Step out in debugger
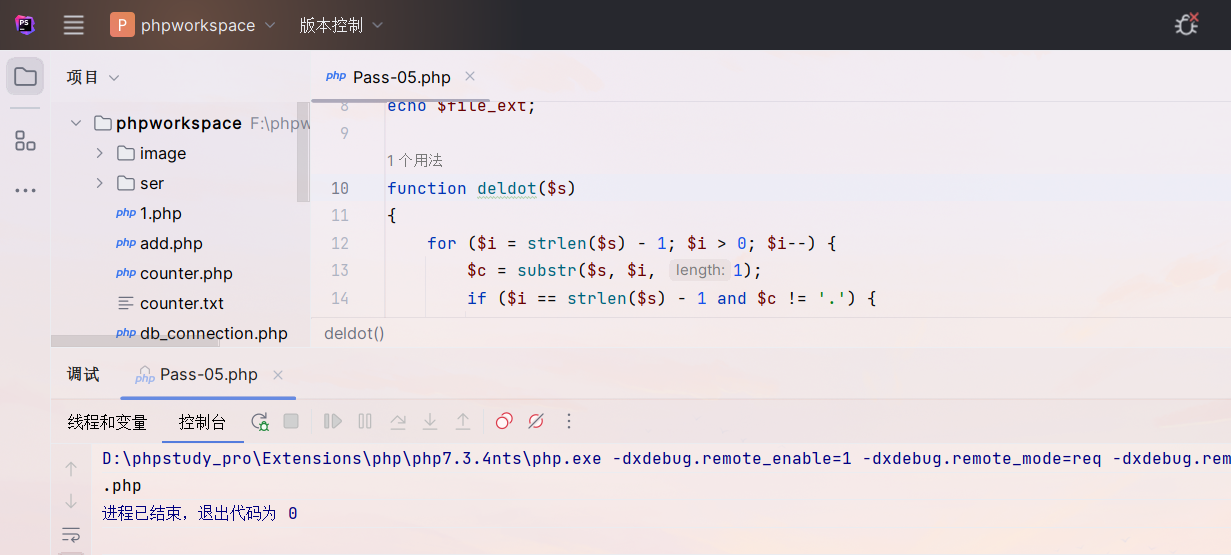This screenshot has height=555, width=1231. pyautogui.click(x=462, y=422)
